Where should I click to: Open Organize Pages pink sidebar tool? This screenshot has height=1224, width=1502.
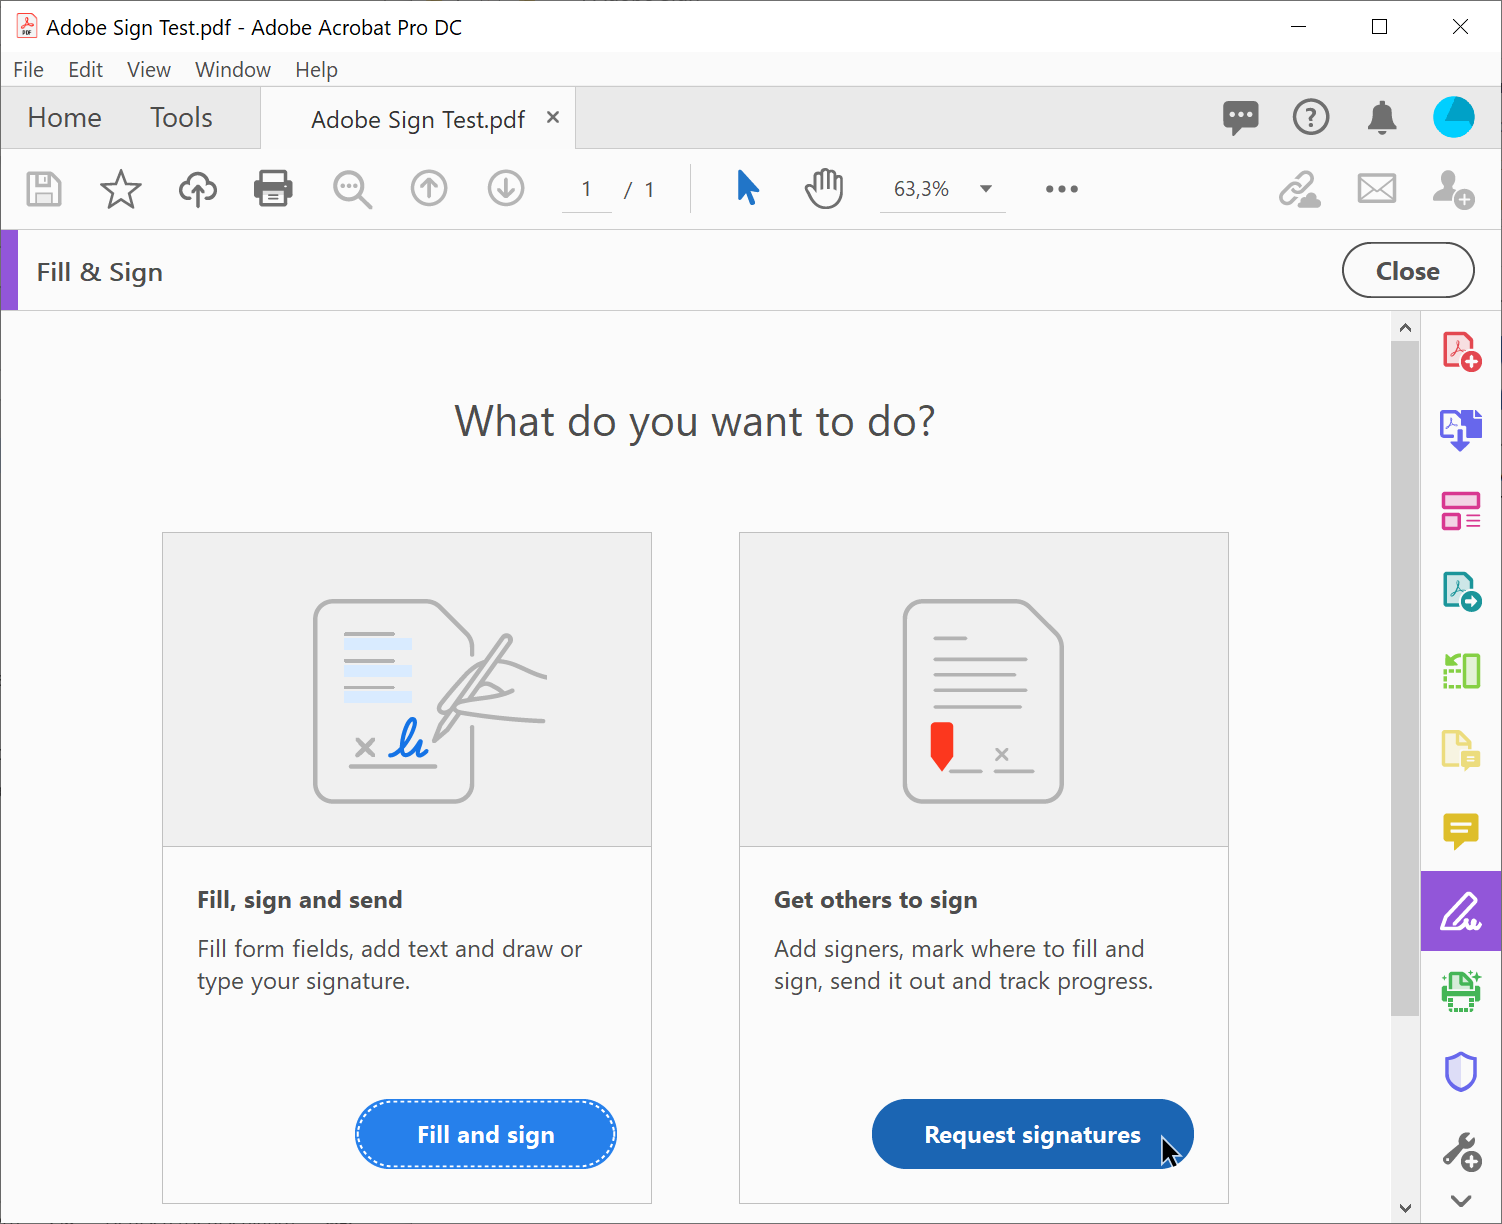[1461, 510]
